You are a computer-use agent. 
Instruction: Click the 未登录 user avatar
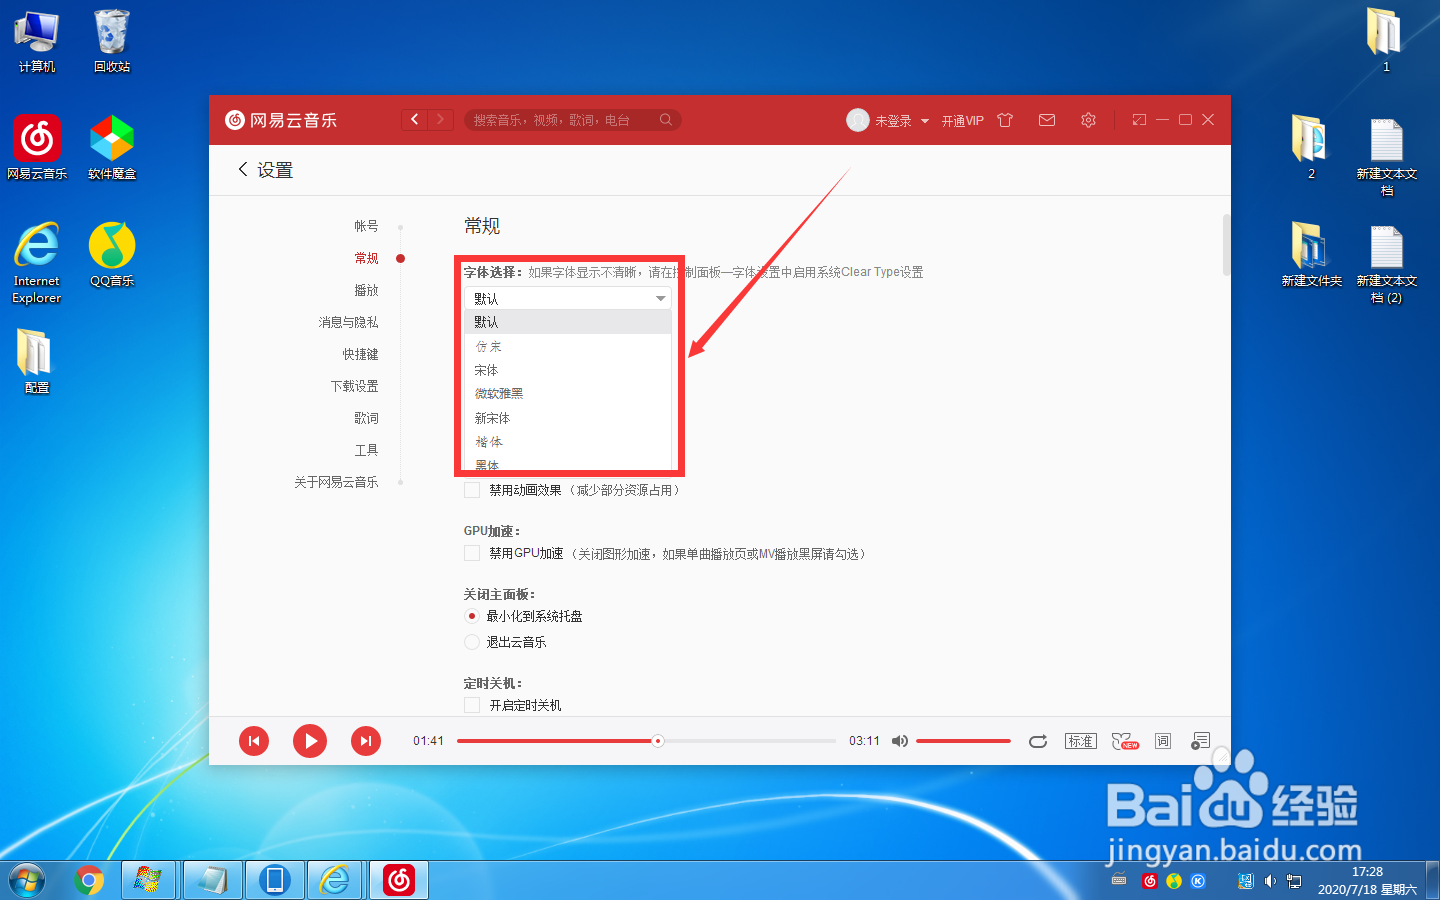(x=858, y=120)
